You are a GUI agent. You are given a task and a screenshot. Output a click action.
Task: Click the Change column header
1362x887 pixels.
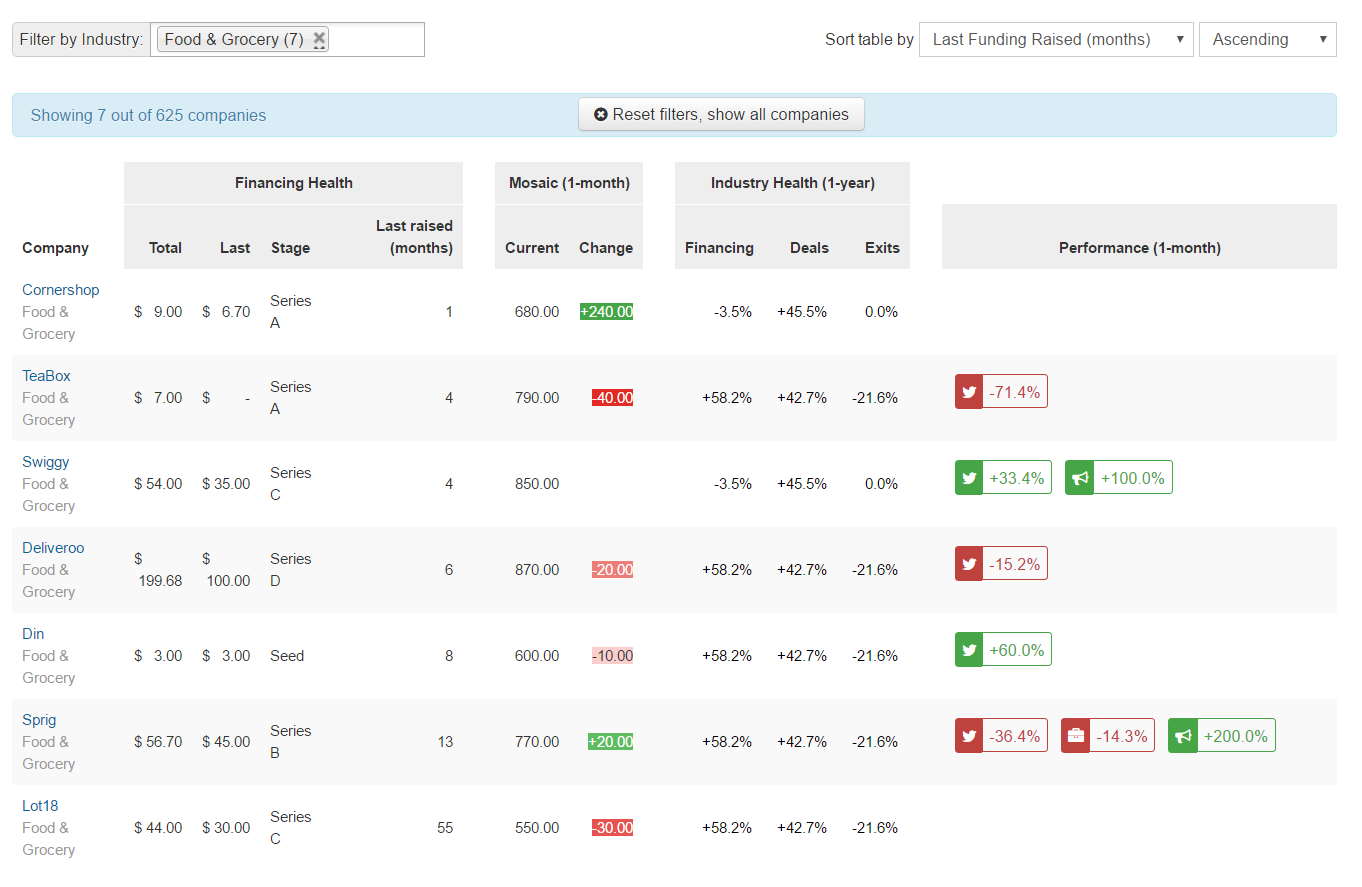(x=606, y=248)
